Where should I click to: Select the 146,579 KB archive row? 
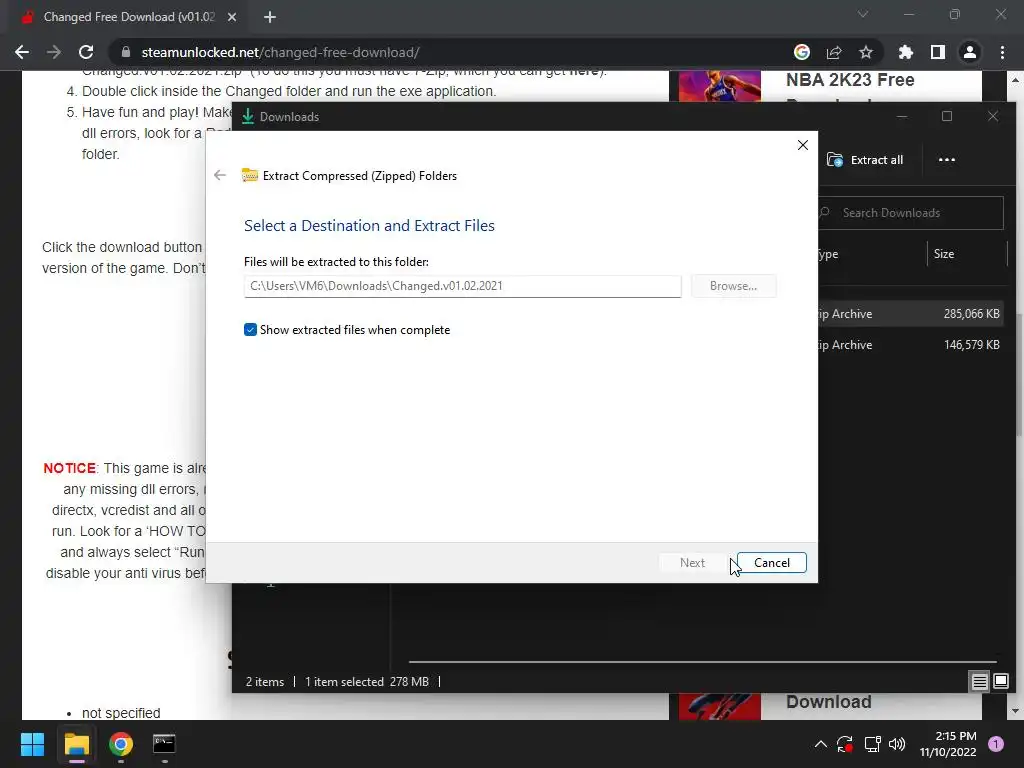coord(910,345)
